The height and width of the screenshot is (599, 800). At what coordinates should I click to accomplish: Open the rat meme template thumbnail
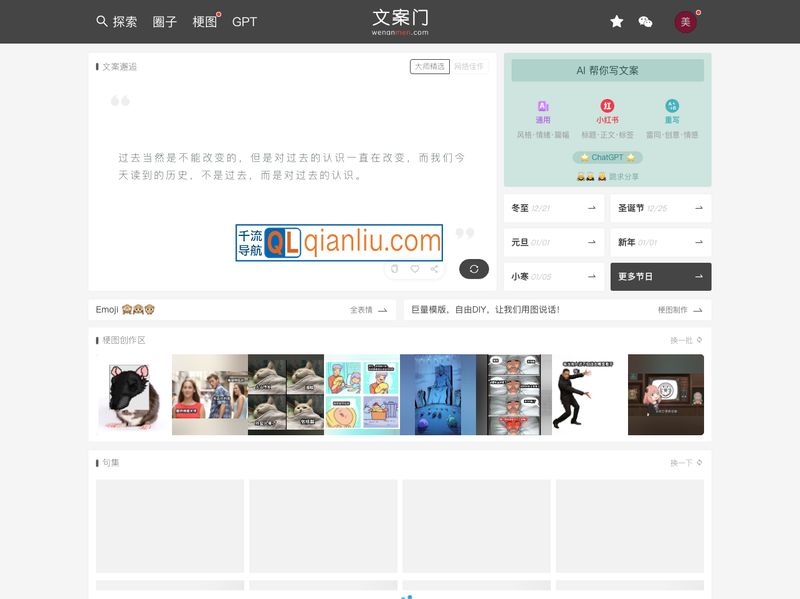[134, 395]
